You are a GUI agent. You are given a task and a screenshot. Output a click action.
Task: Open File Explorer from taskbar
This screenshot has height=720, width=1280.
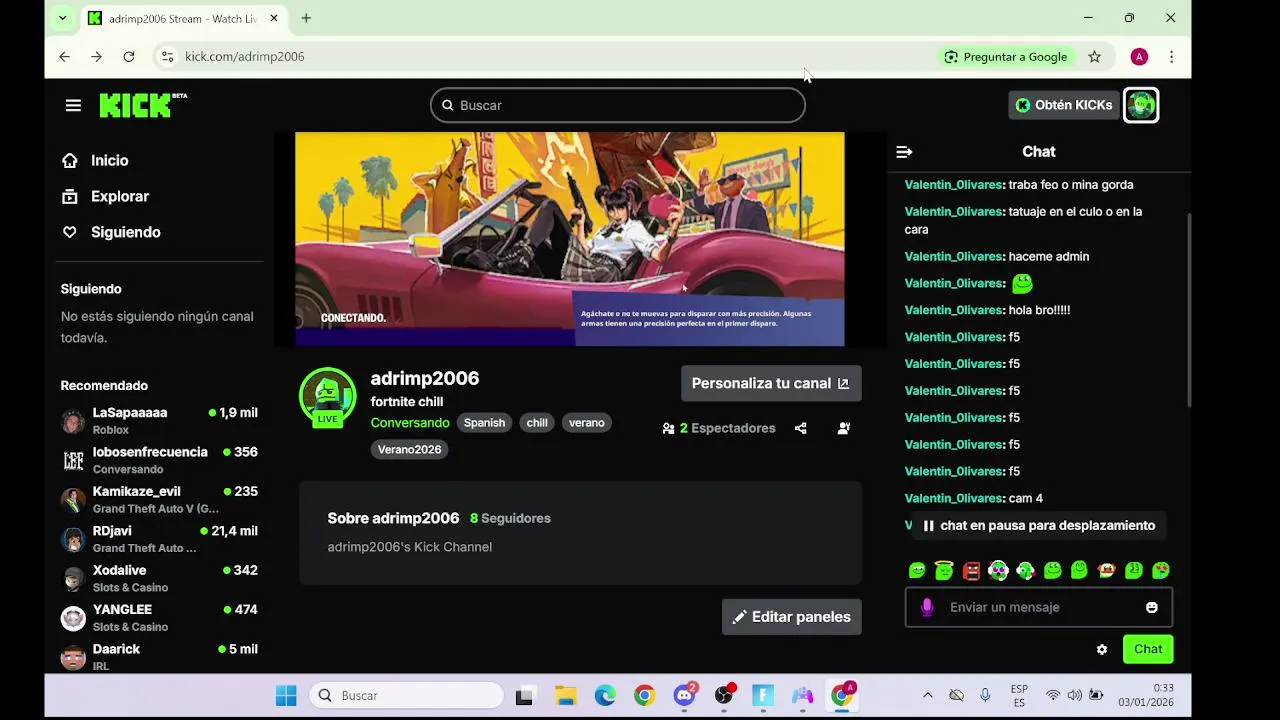click(566, 695)
